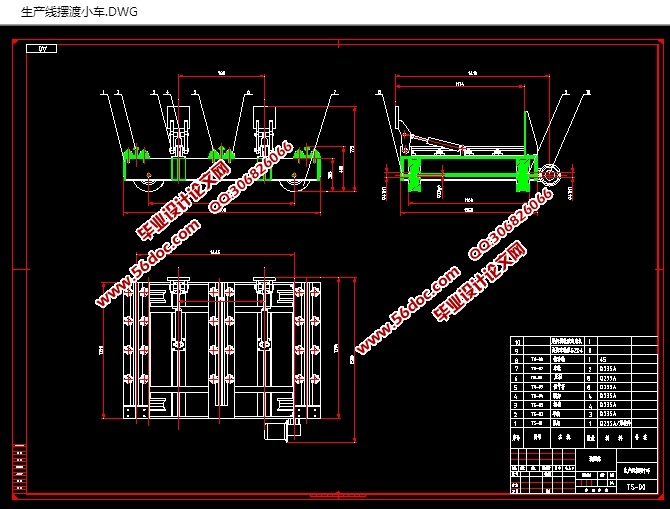Click the material Q235A in parts list row 2
Viewport: 670px width, 509px height.
(608, 414)
